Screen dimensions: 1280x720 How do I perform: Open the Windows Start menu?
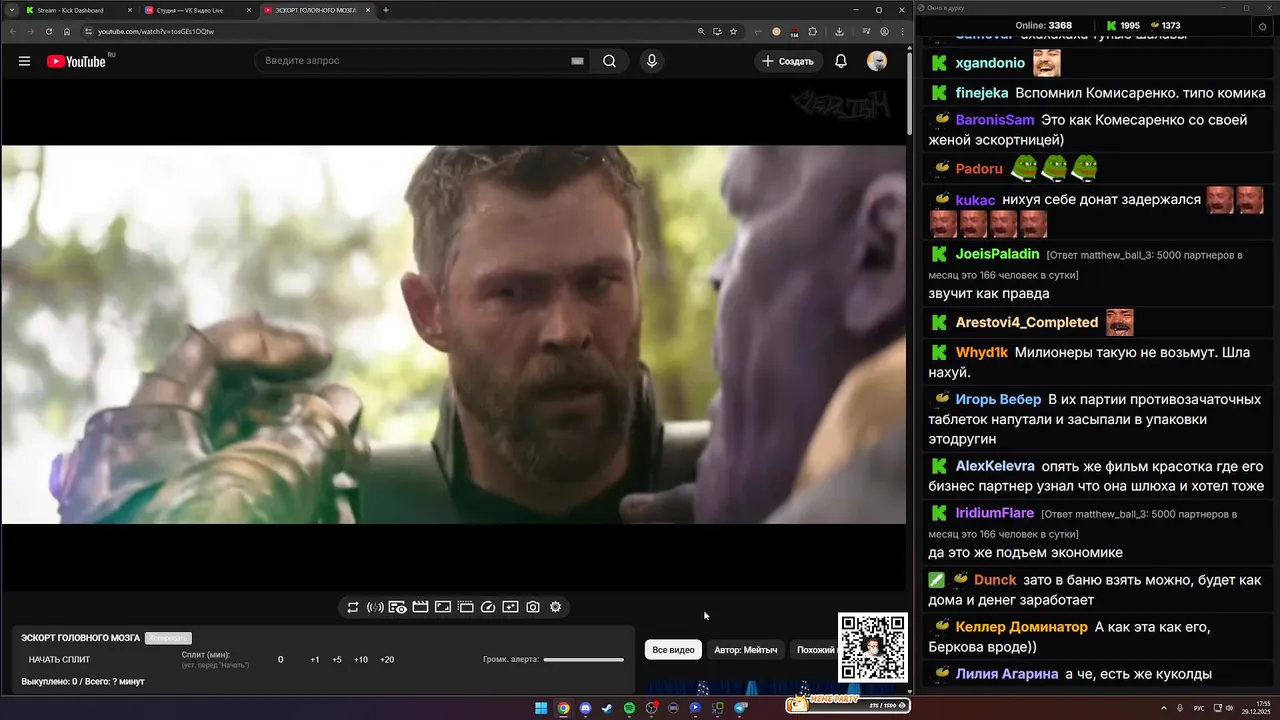point(541,708)
